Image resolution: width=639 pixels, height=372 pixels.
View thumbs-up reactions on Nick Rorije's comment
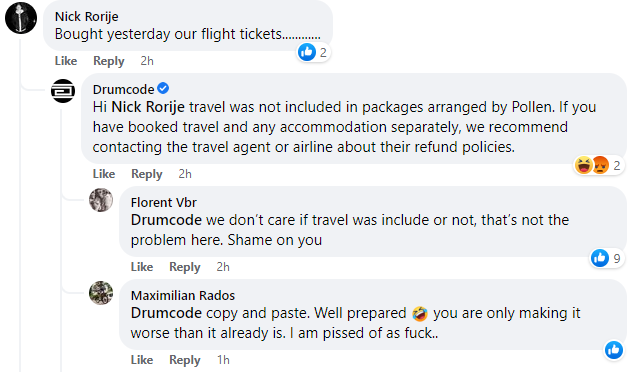pyautogui.click(x=313, y=53)
